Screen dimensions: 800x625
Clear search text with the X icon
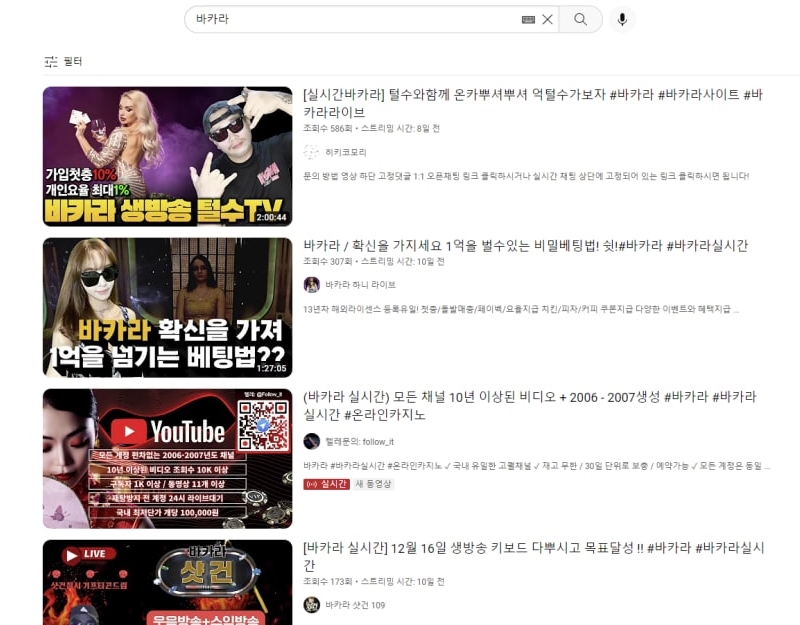pos(547,19)
